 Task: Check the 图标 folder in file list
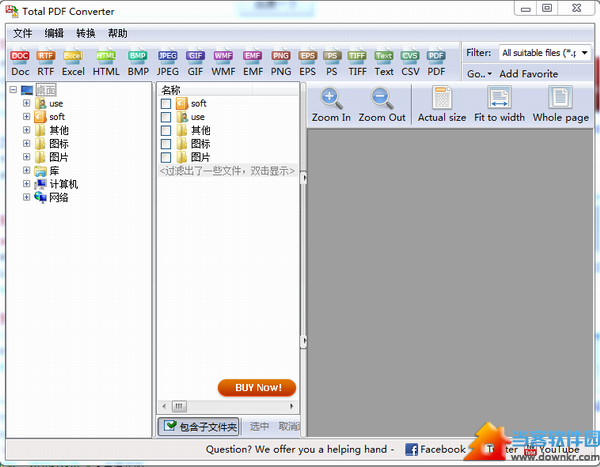coord(166,144)
